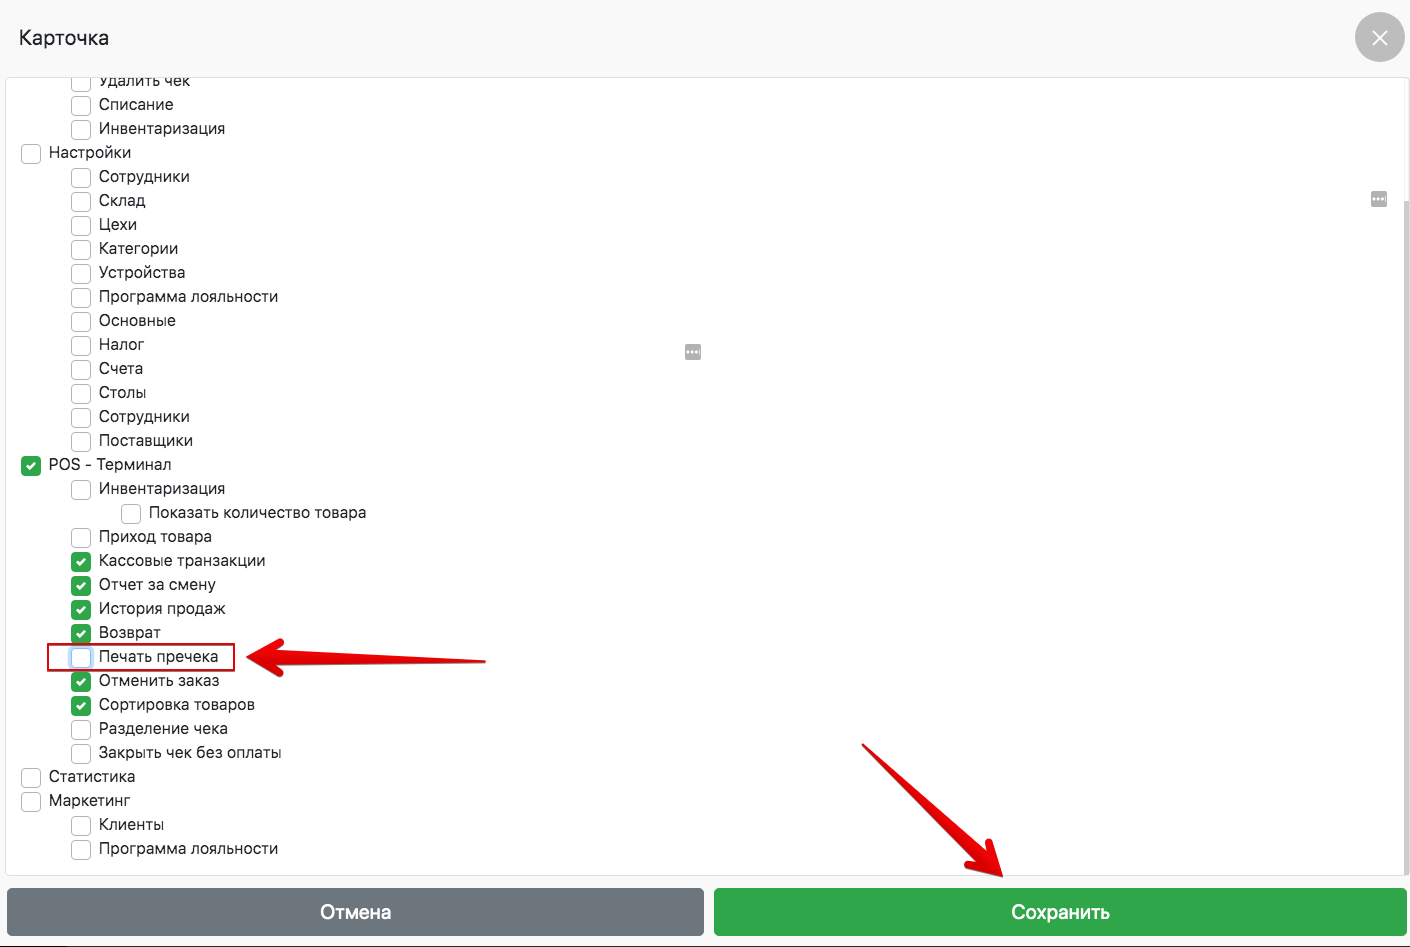This screenshot has width=1410, height=947.
Task: Uncheck История продаж option
Action: 81,609
